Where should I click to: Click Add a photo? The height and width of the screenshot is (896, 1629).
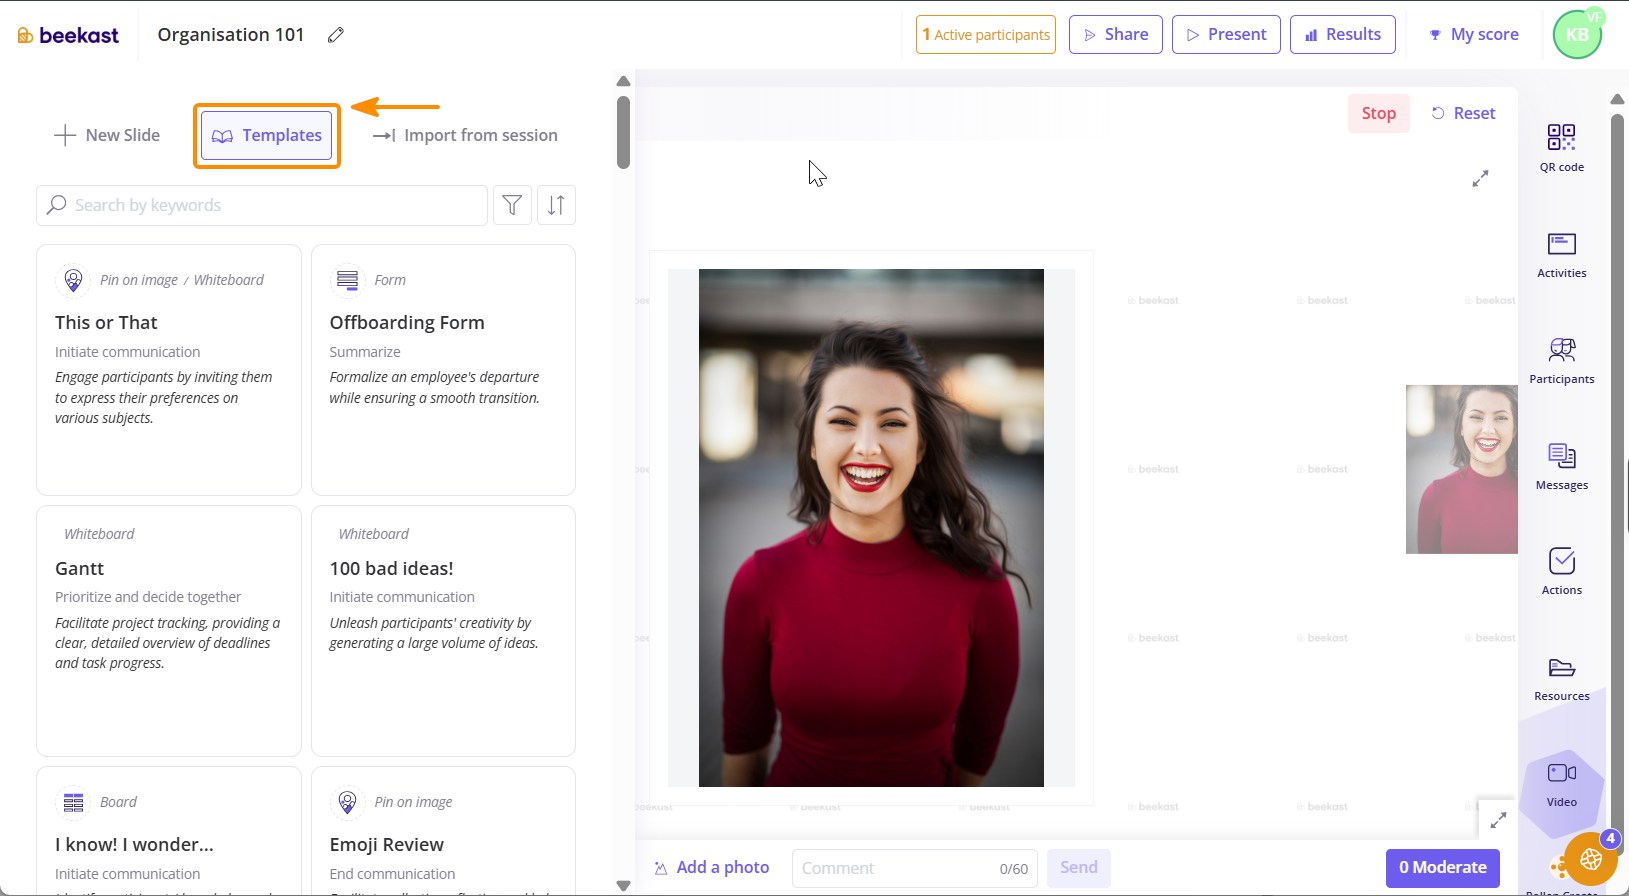(712, 867)
